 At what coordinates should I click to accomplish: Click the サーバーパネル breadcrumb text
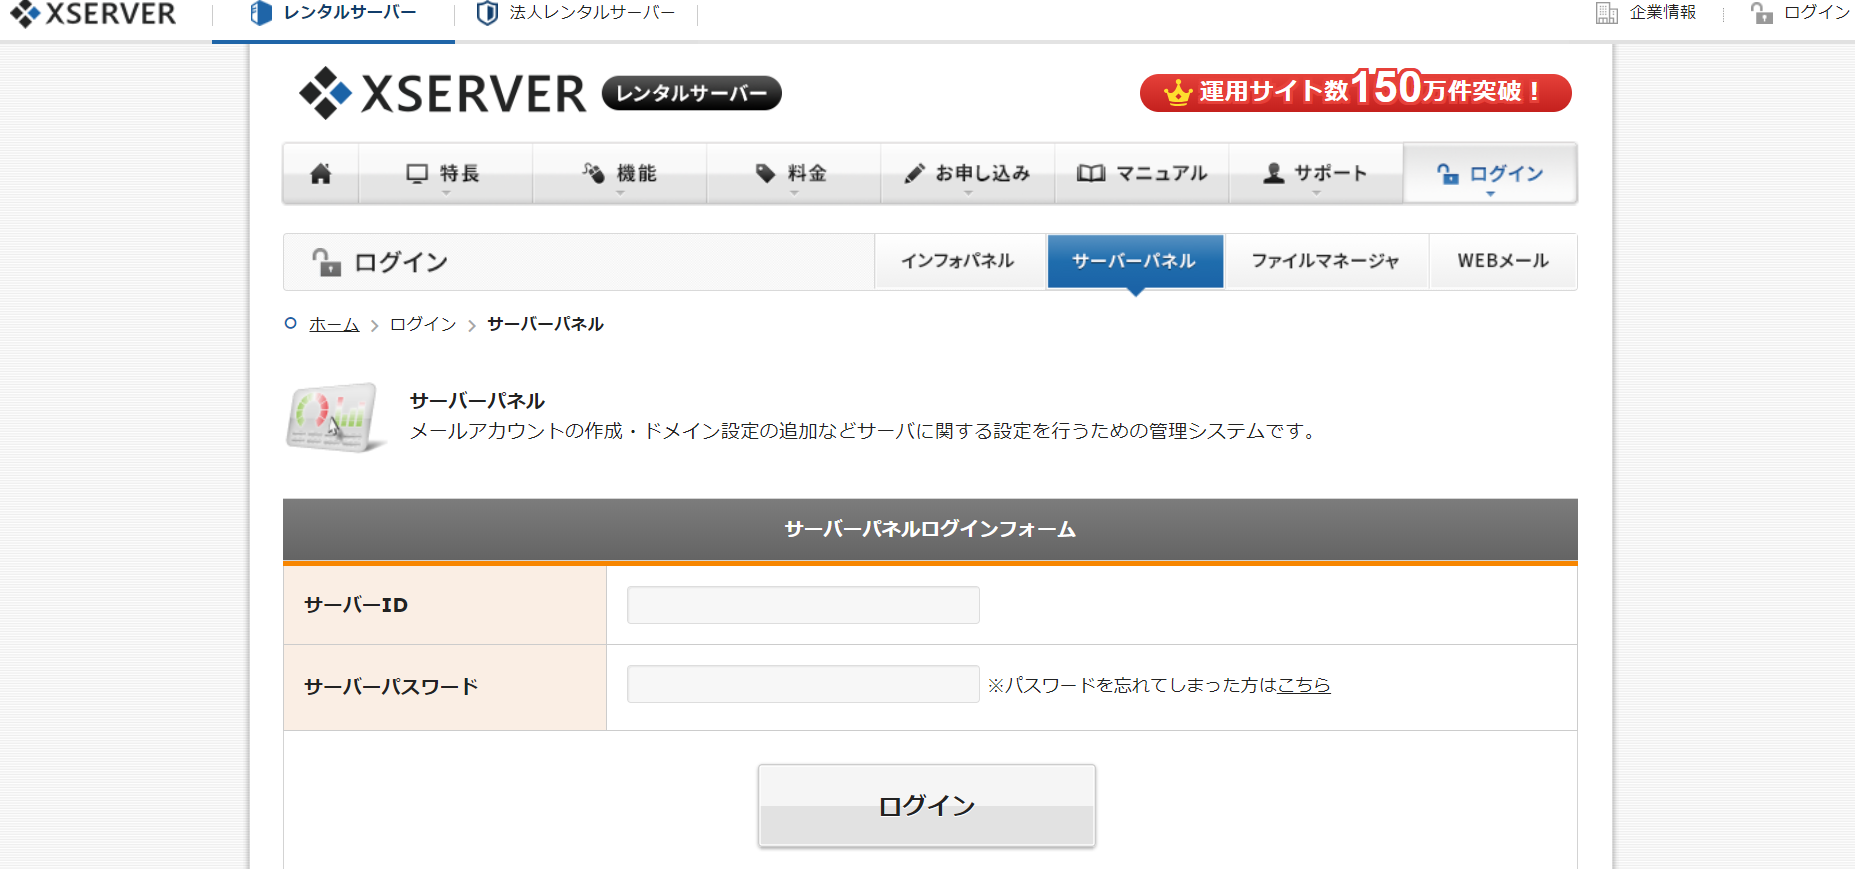point(545,324)
